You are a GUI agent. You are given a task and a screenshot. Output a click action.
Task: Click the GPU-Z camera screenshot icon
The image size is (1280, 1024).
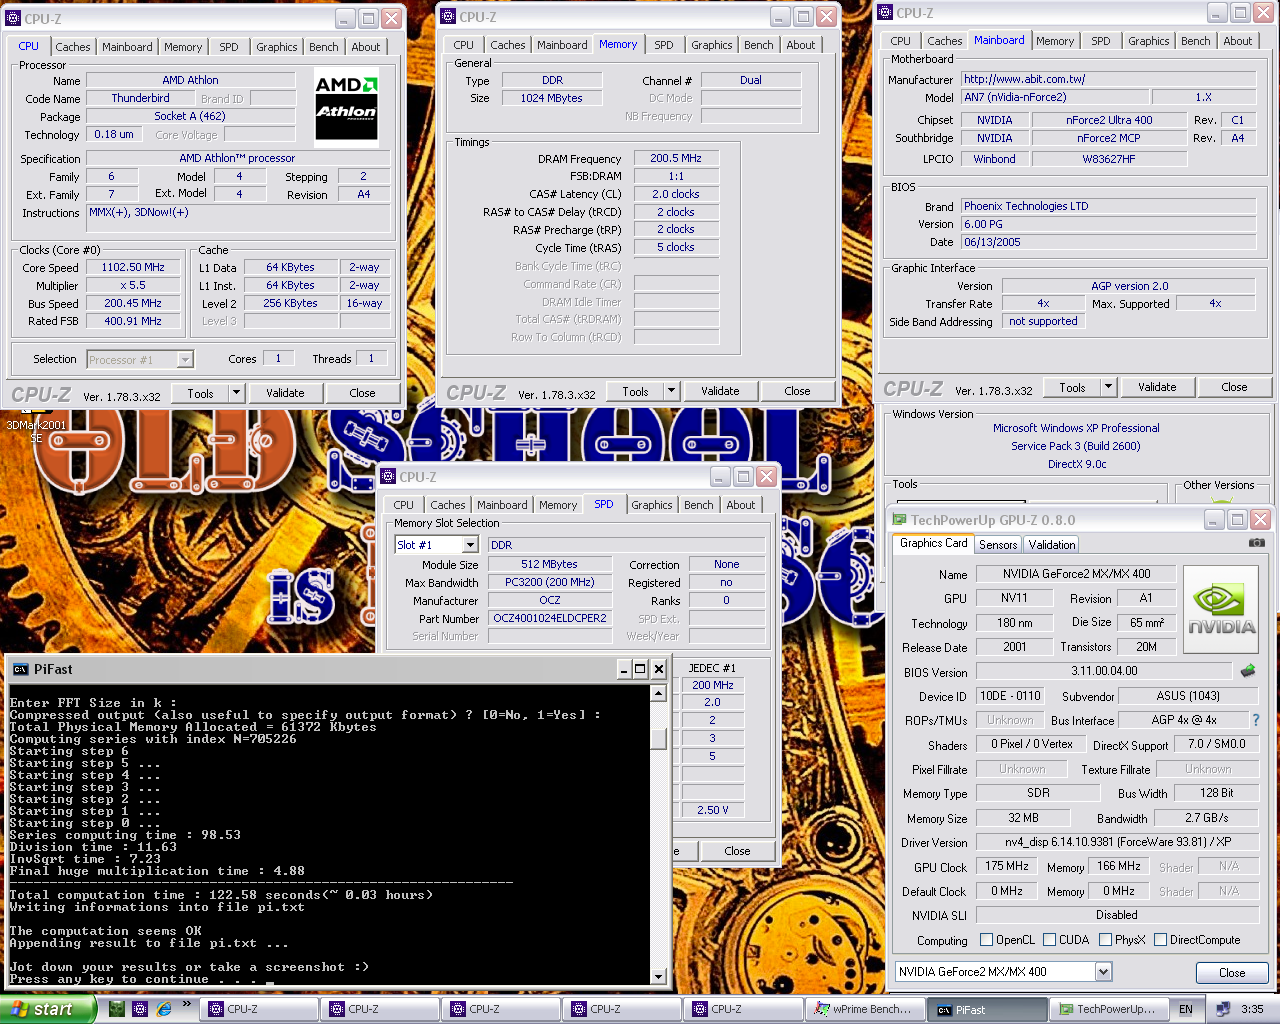[1257, 543]
